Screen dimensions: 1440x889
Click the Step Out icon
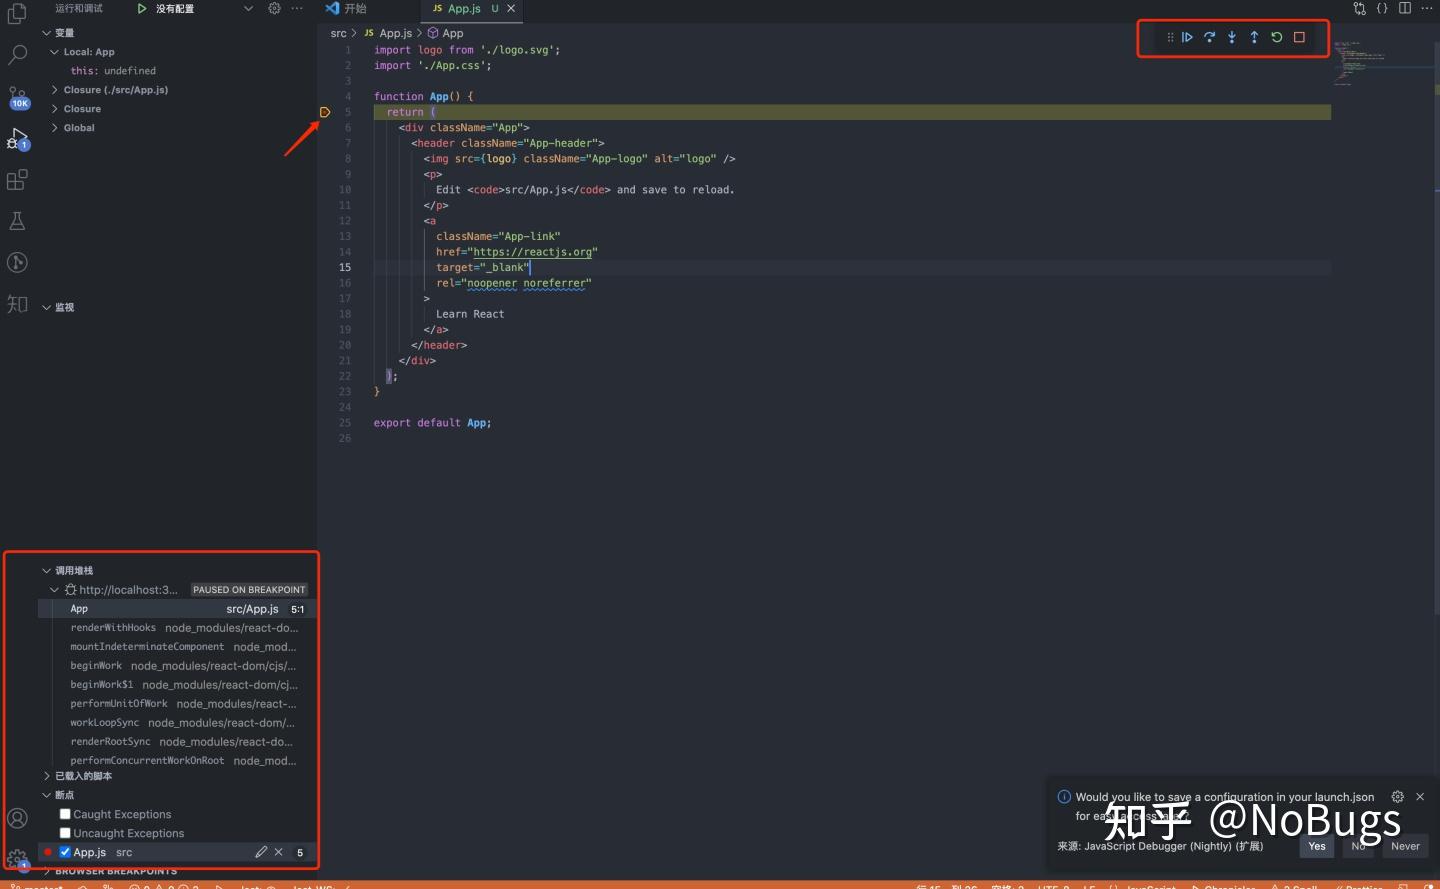[x=1254, y=37]
